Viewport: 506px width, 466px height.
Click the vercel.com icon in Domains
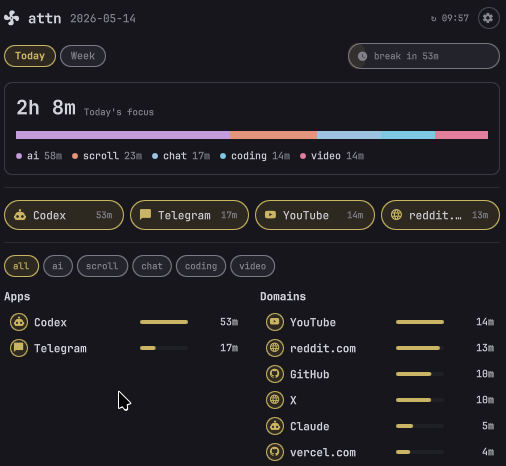[275, 452]
